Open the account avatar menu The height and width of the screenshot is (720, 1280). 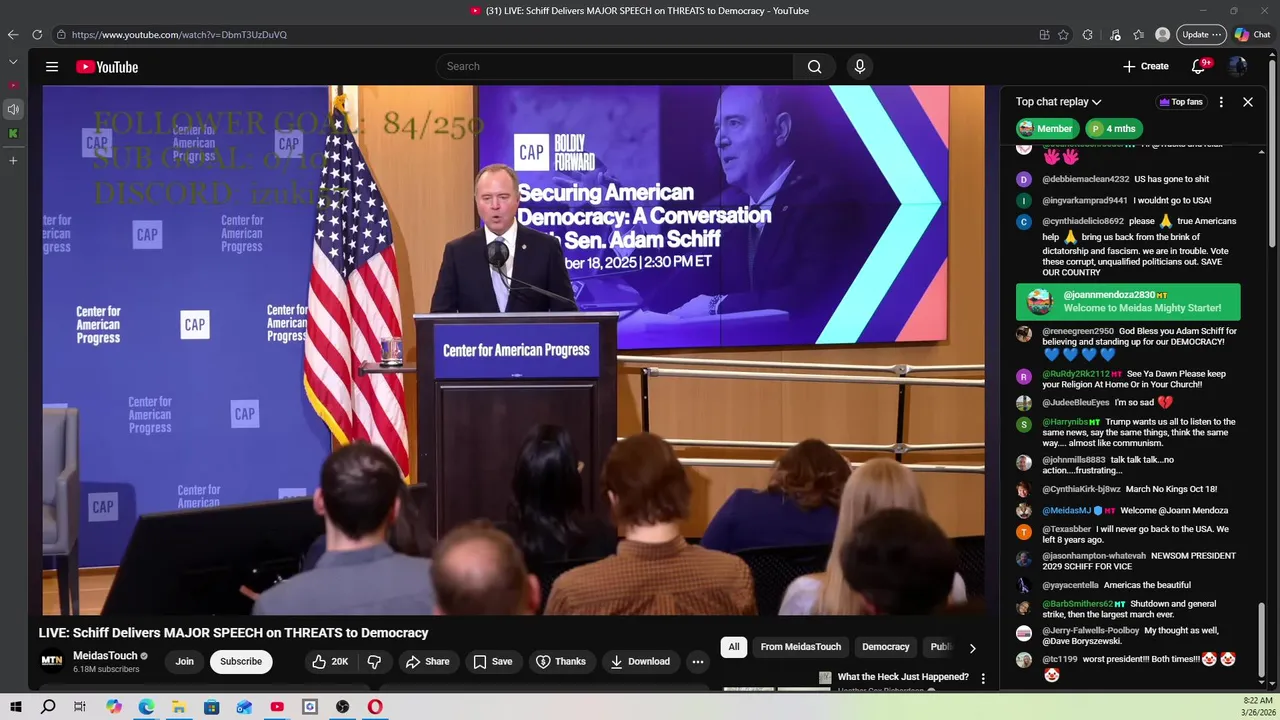click(1238, 67)
